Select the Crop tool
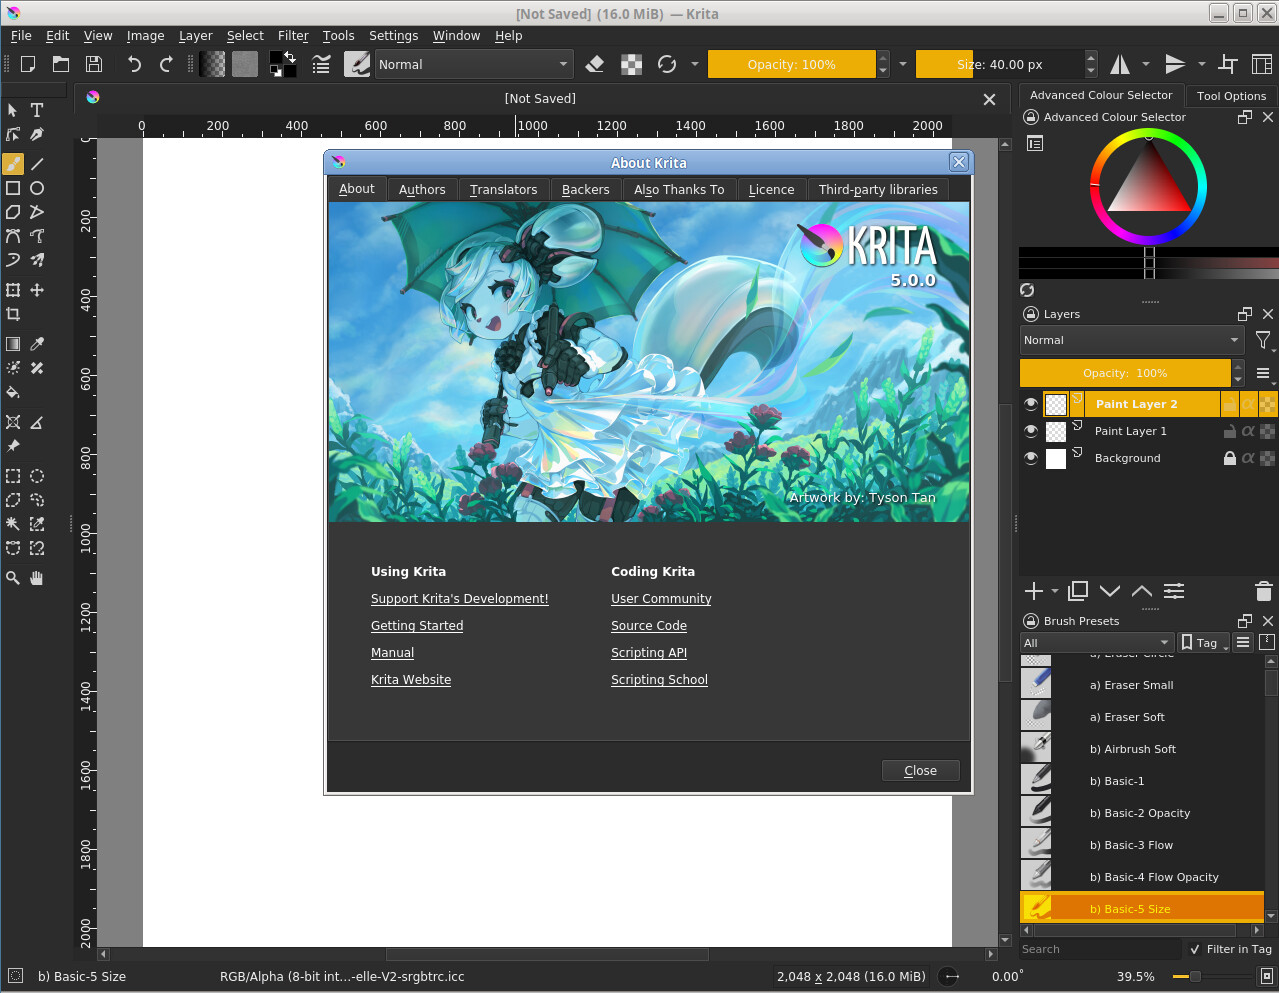Viewport: 1279px width, 993px height. point(13,314)
